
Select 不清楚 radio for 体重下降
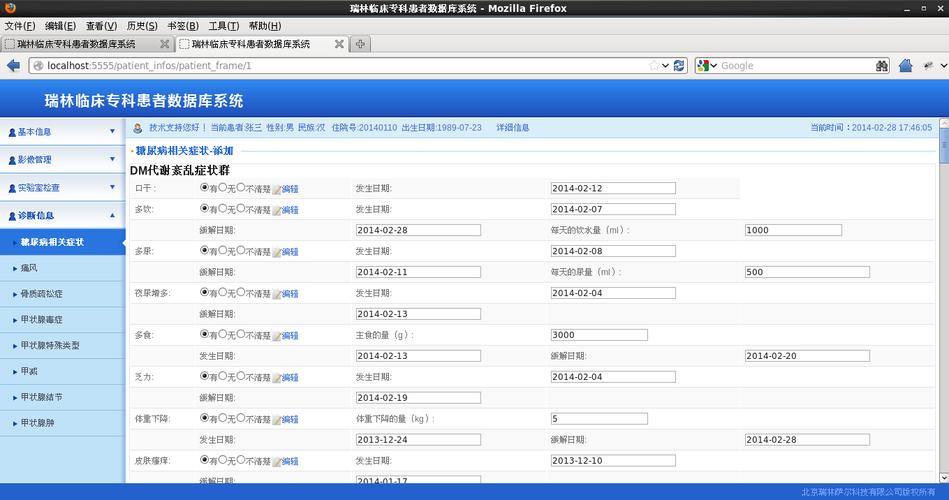tap(241, 417)
